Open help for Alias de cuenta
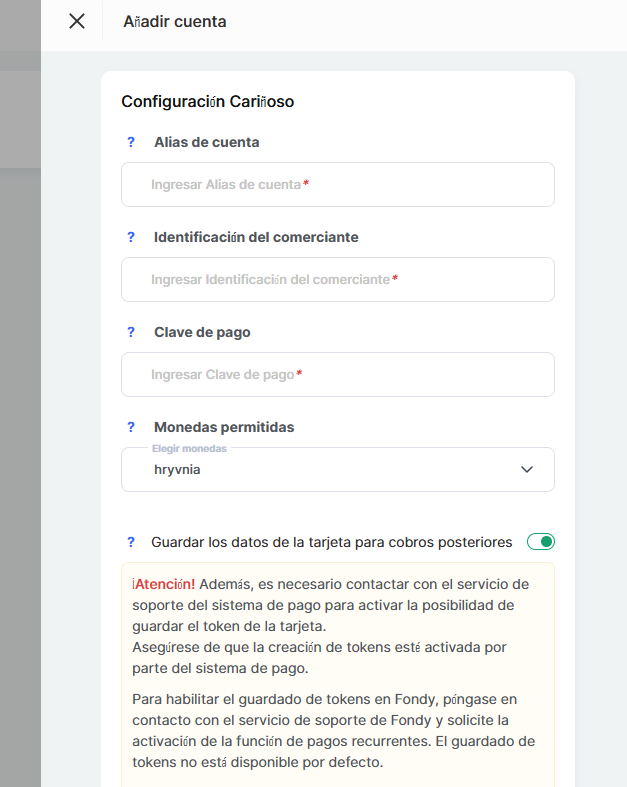Image resolution: width=627 pixels, height=787 pixels. [x=131, y=142]
